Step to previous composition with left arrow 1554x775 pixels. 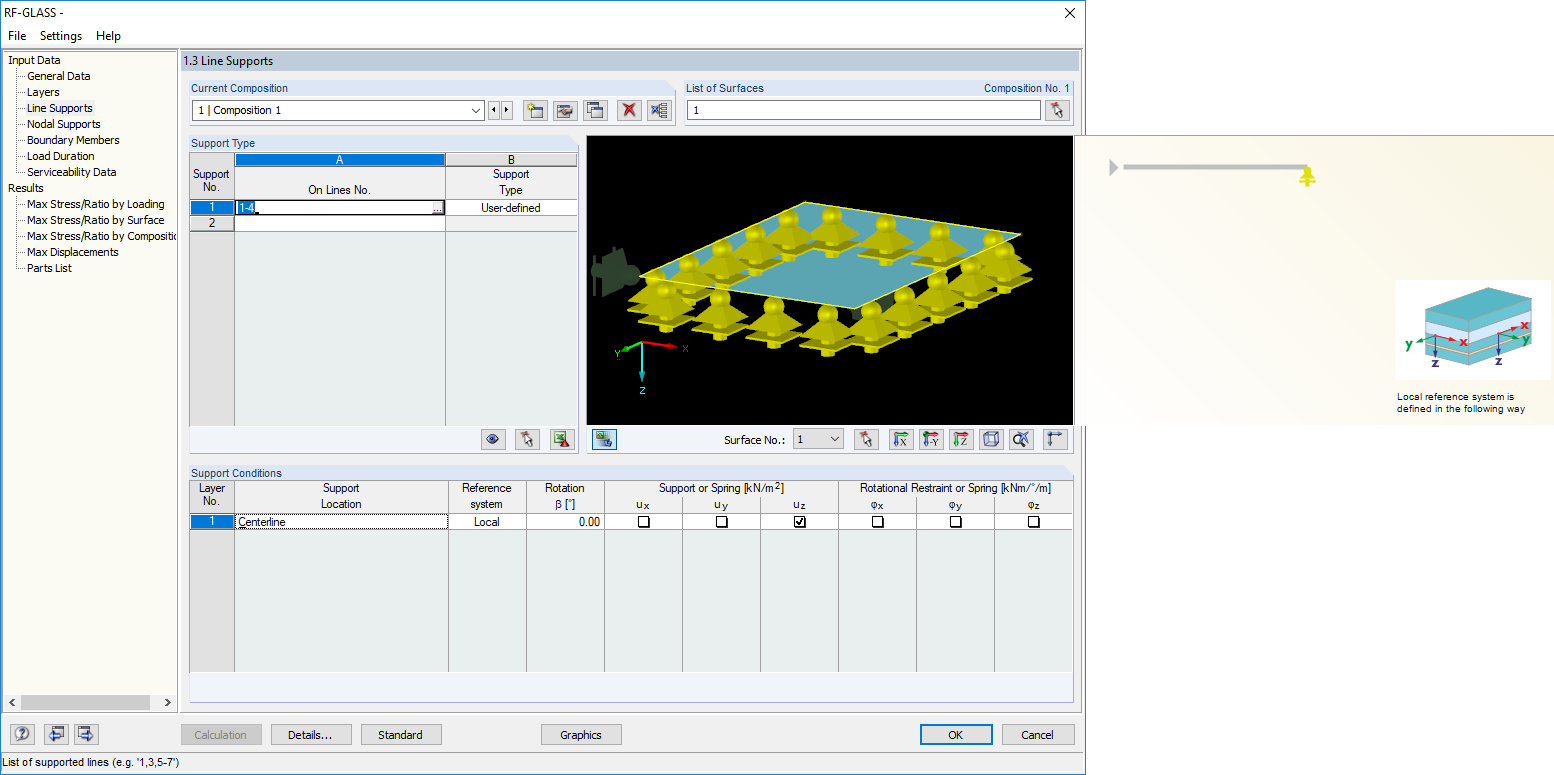(493, 110)
